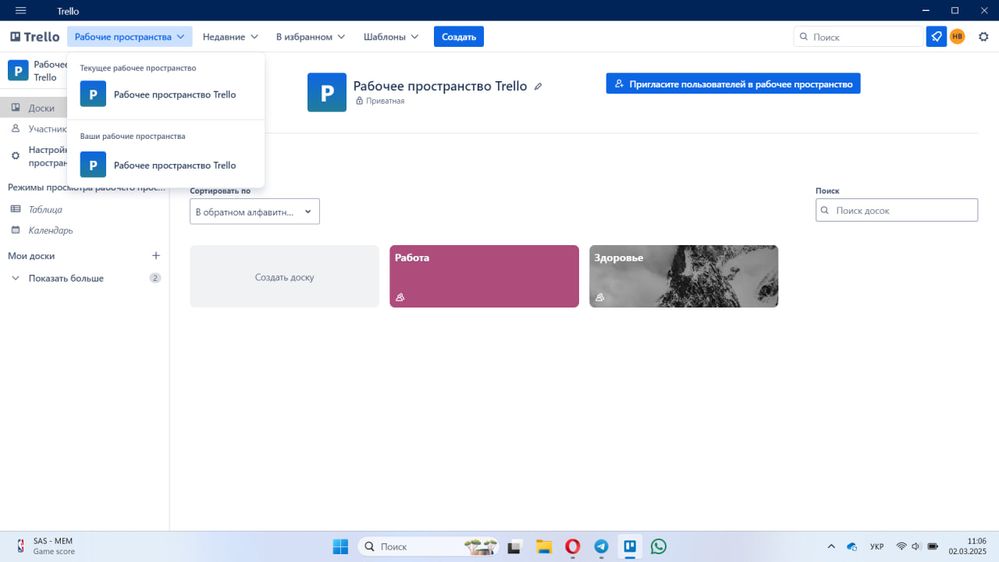Screen dimensions: 999x562
Task: Click the Trello taskbar icon
Action: pos(629,547)
